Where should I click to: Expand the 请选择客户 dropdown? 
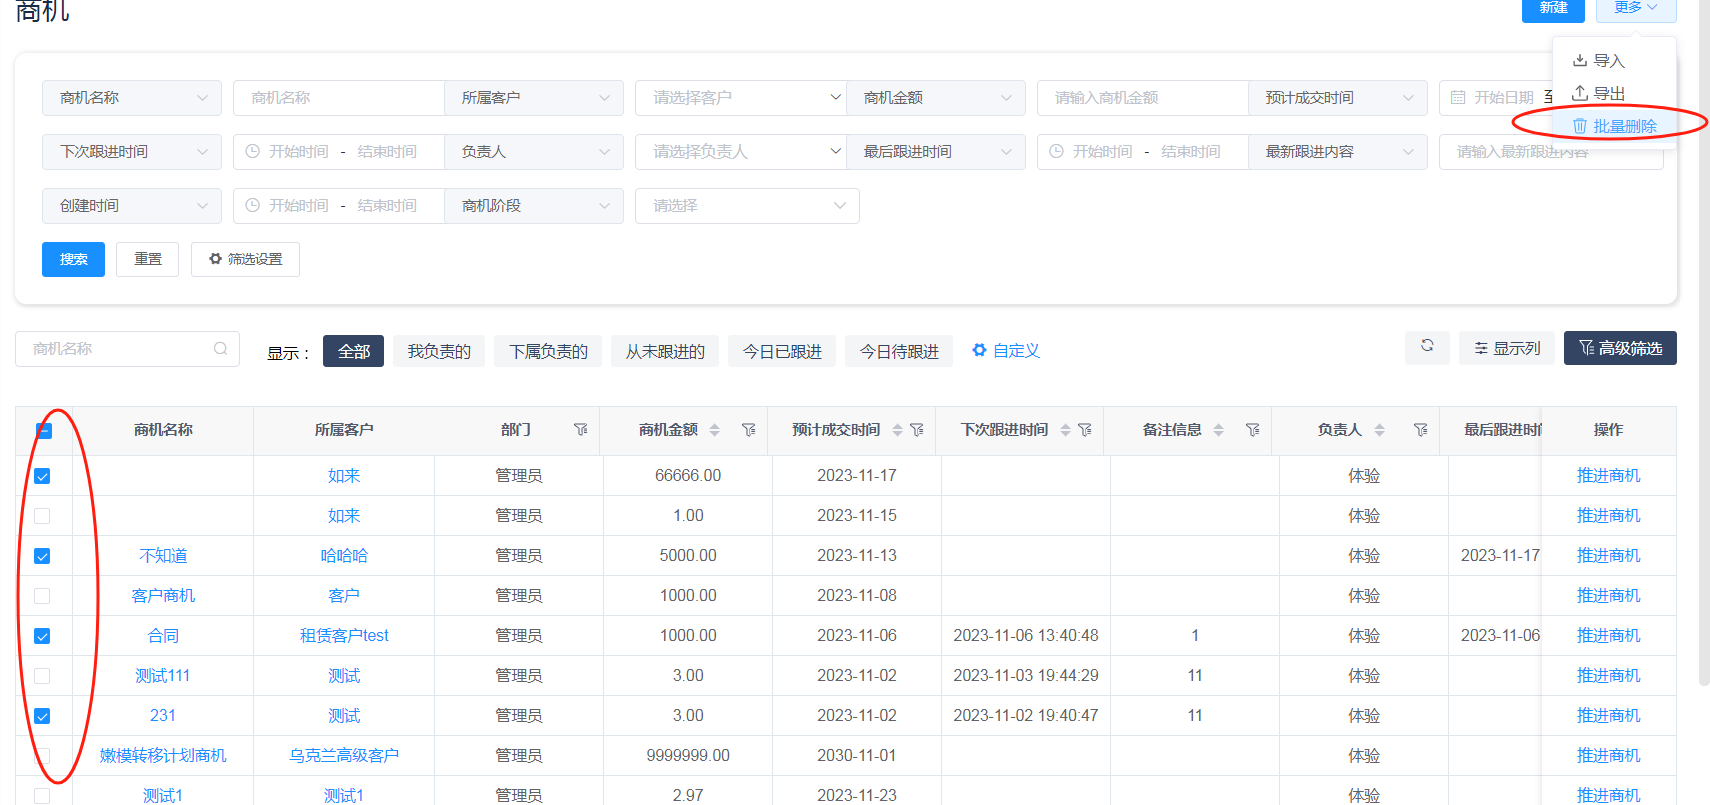(x=740, y=98)
